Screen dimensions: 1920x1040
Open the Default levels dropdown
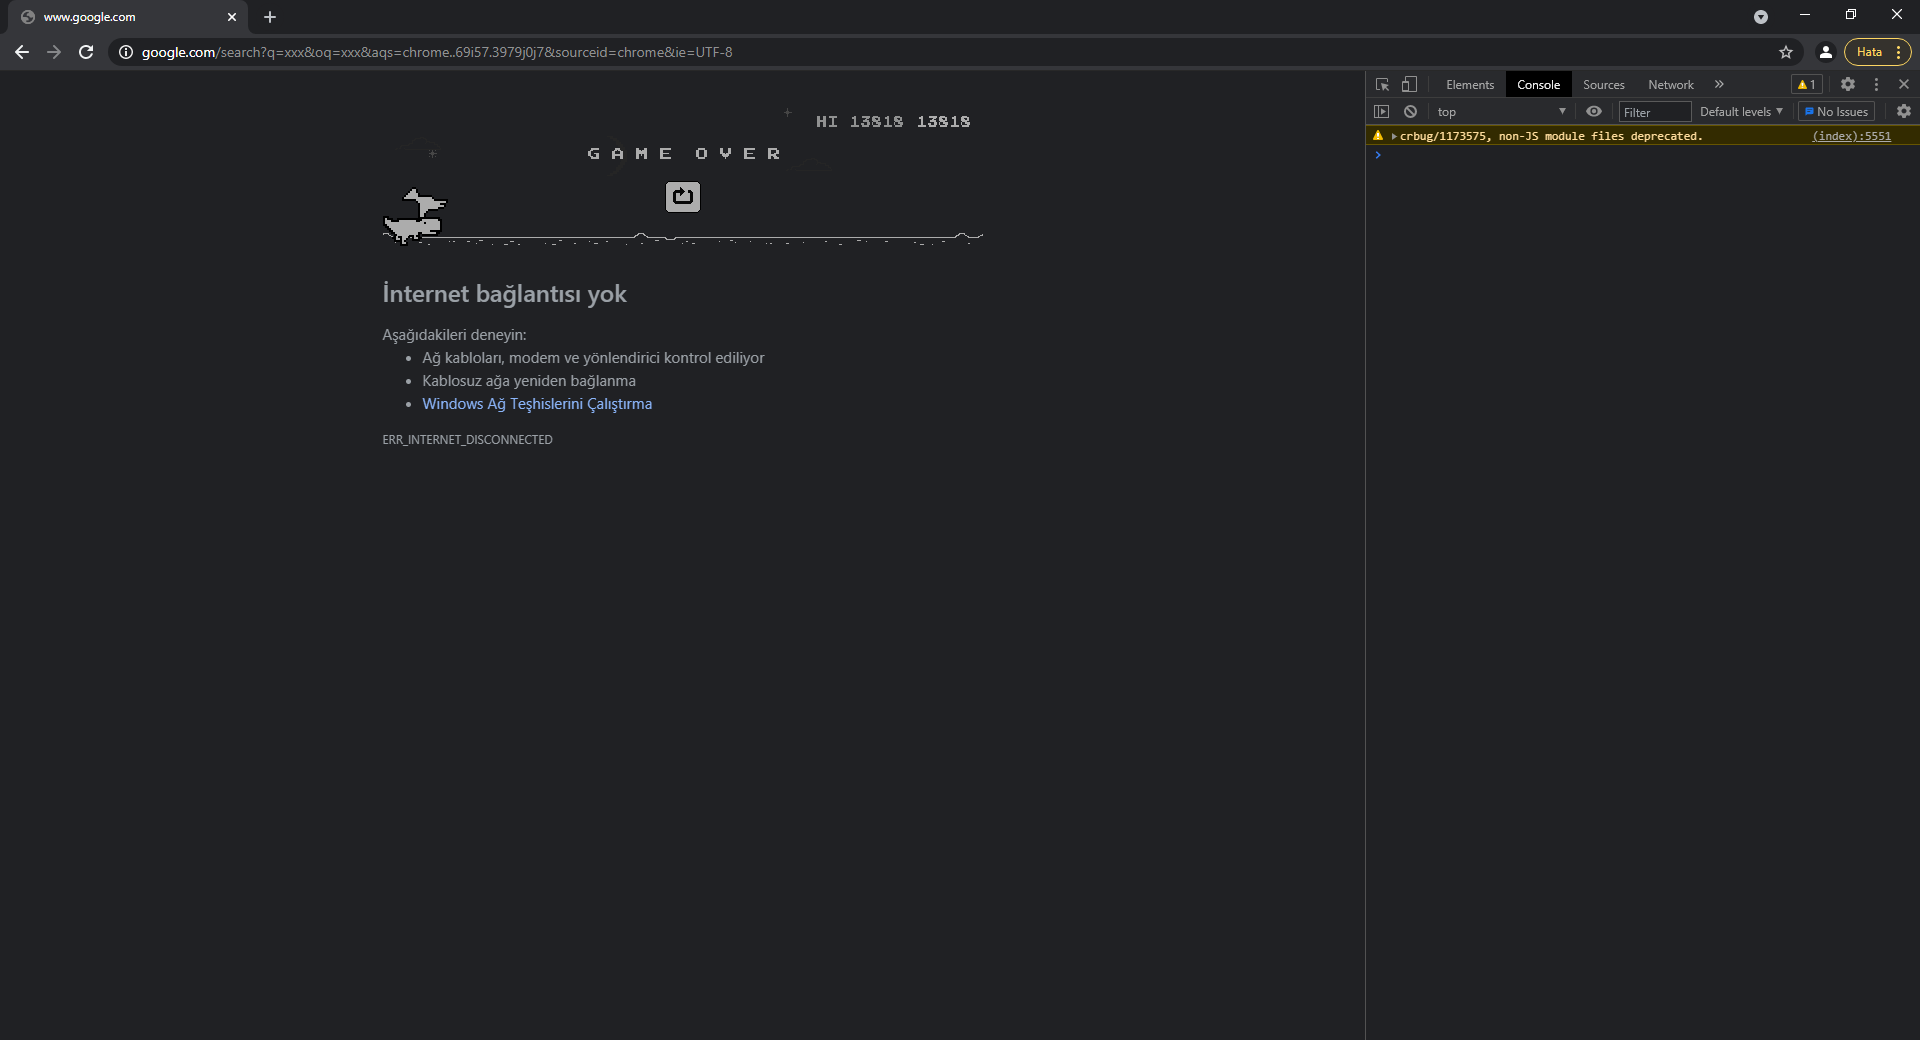[1741, 112]
